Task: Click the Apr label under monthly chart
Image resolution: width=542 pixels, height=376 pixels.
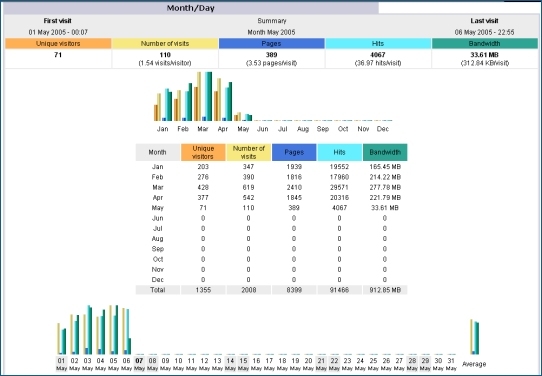Action: 223,129
